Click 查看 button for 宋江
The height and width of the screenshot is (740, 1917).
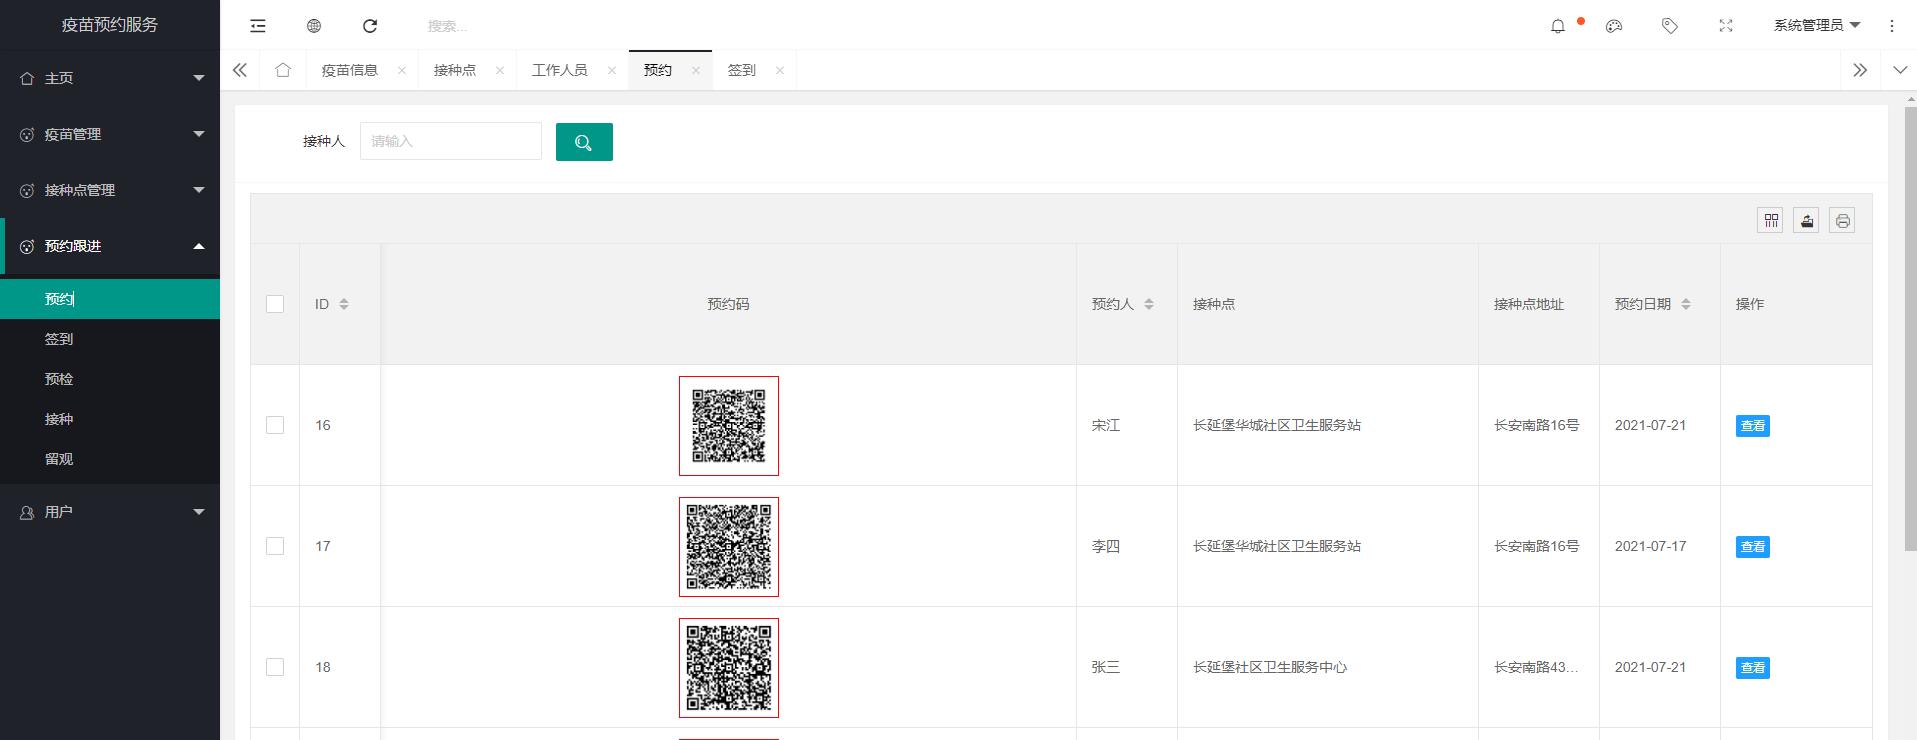click(1753, 426)
